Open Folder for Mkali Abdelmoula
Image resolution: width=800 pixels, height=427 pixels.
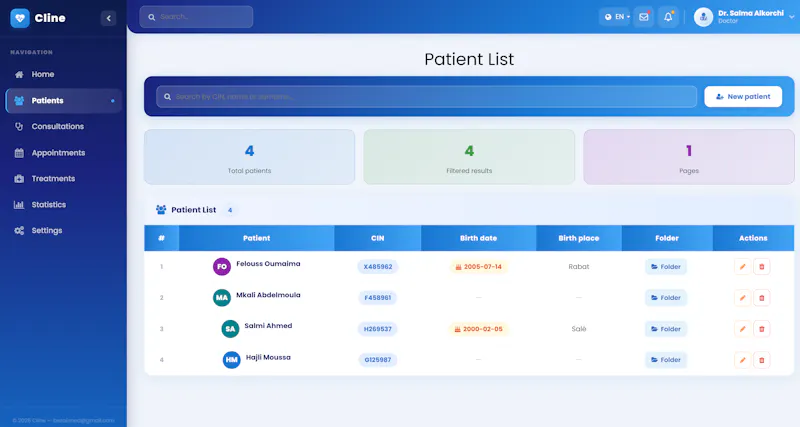666,298
